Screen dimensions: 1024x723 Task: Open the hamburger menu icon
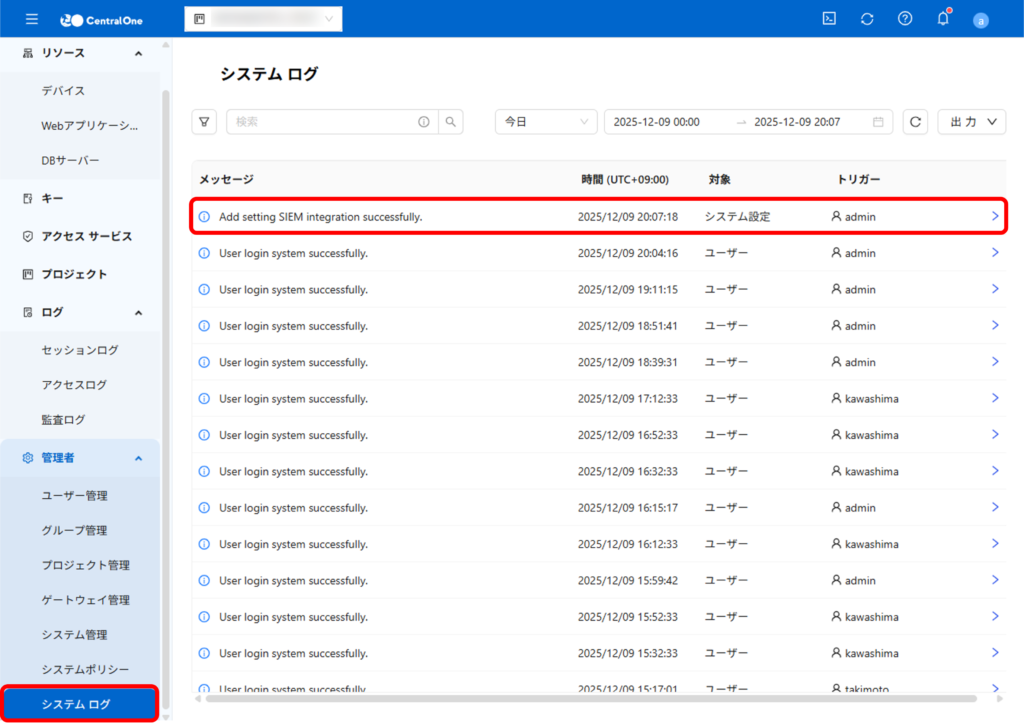coord(32,19)
